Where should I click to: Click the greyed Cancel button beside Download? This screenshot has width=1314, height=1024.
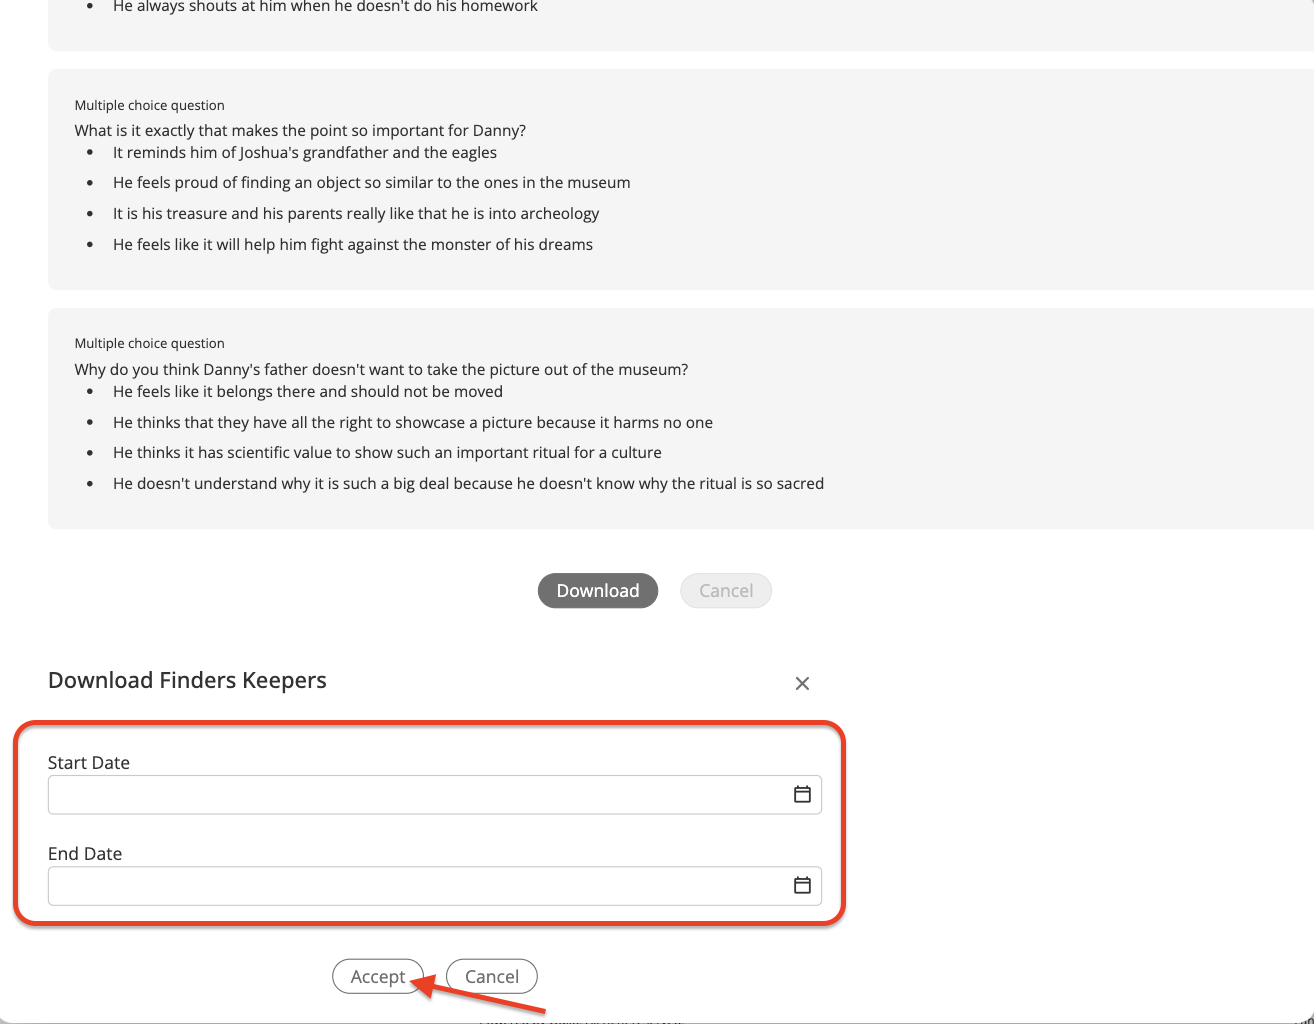726,591
